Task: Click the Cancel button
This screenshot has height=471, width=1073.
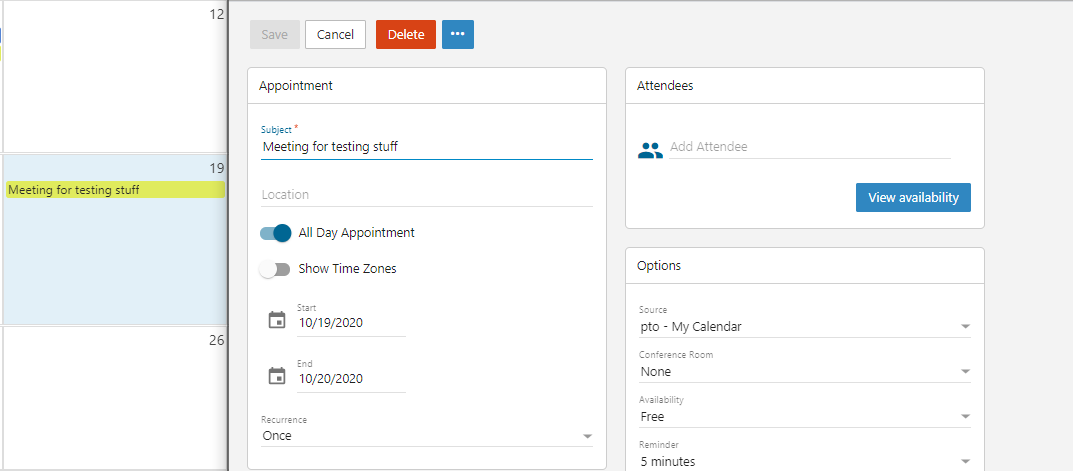Action: point(335,34)
